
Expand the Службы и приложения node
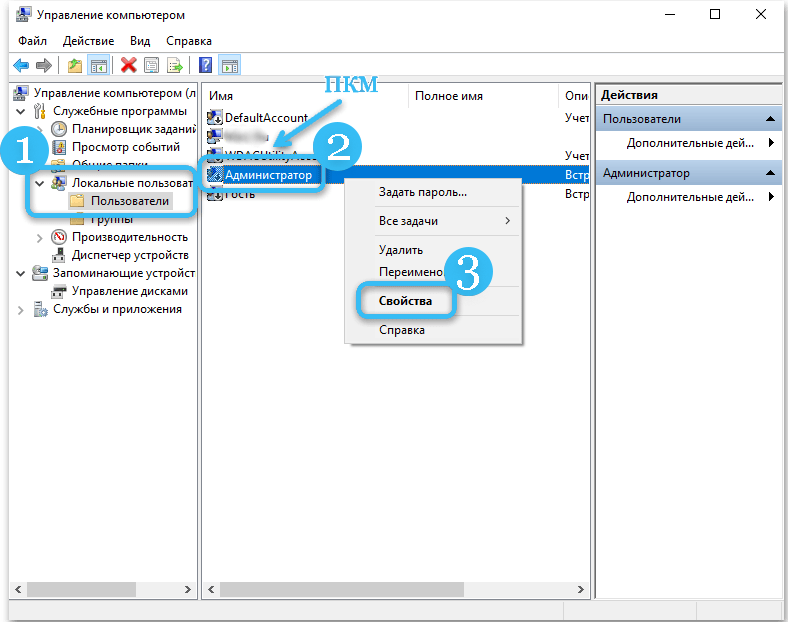click(x=22, y=310)
